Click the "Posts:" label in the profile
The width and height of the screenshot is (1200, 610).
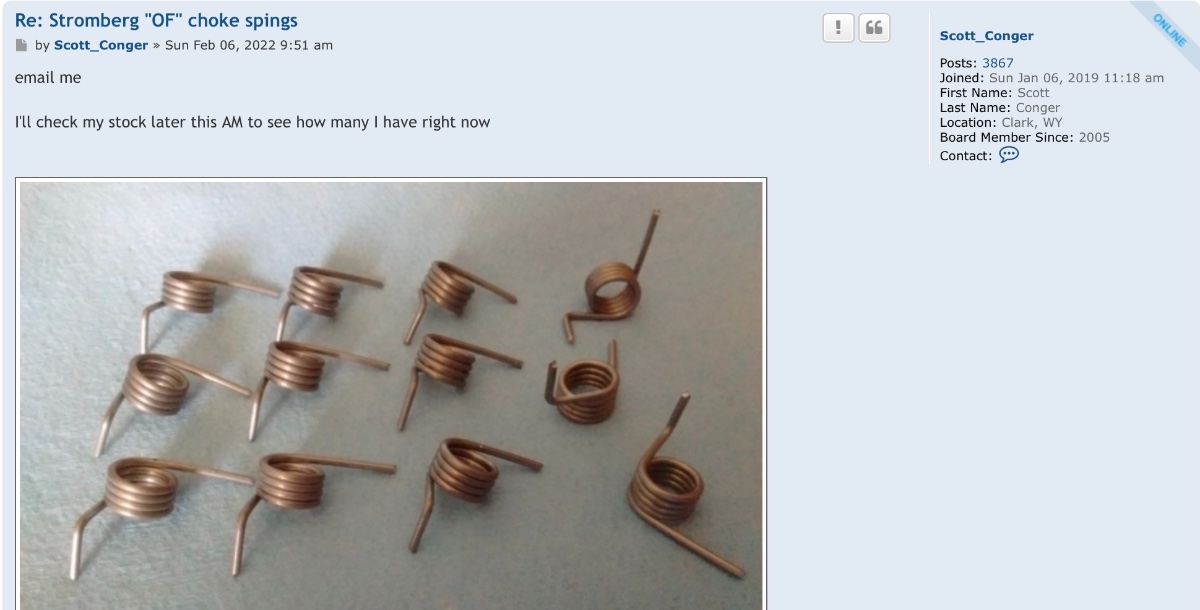[959, 63]
